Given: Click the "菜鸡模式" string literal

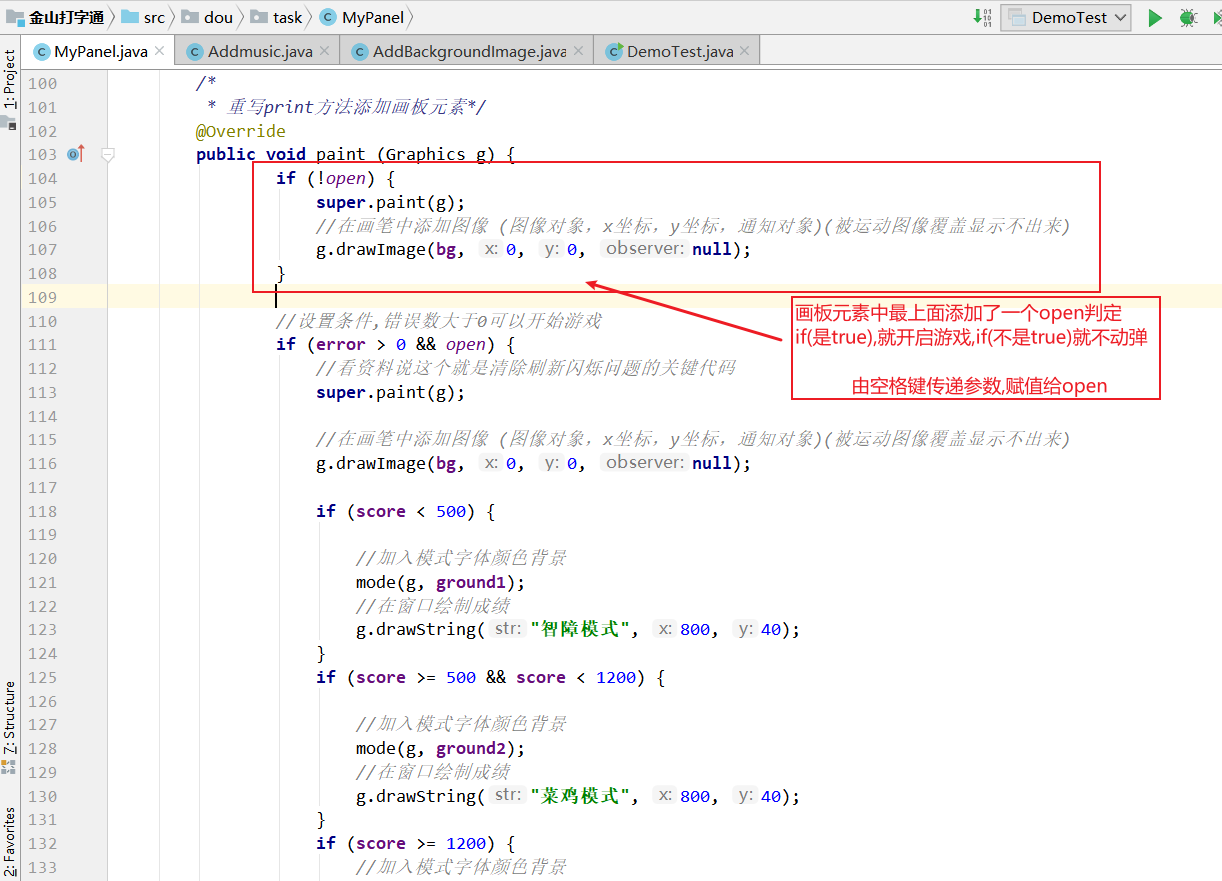Looking at the screenshot, I should [581, 796].
